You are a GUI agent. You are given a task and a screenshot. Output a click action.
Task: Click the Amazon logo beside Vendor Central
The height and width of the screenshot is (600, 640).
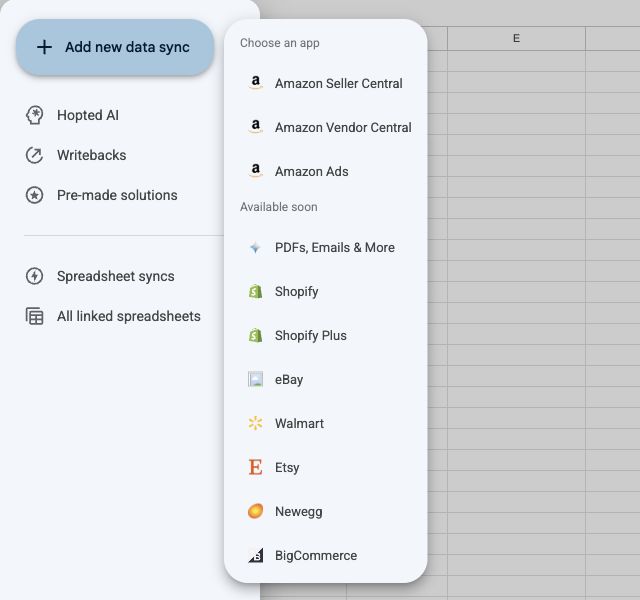[256, 127]
